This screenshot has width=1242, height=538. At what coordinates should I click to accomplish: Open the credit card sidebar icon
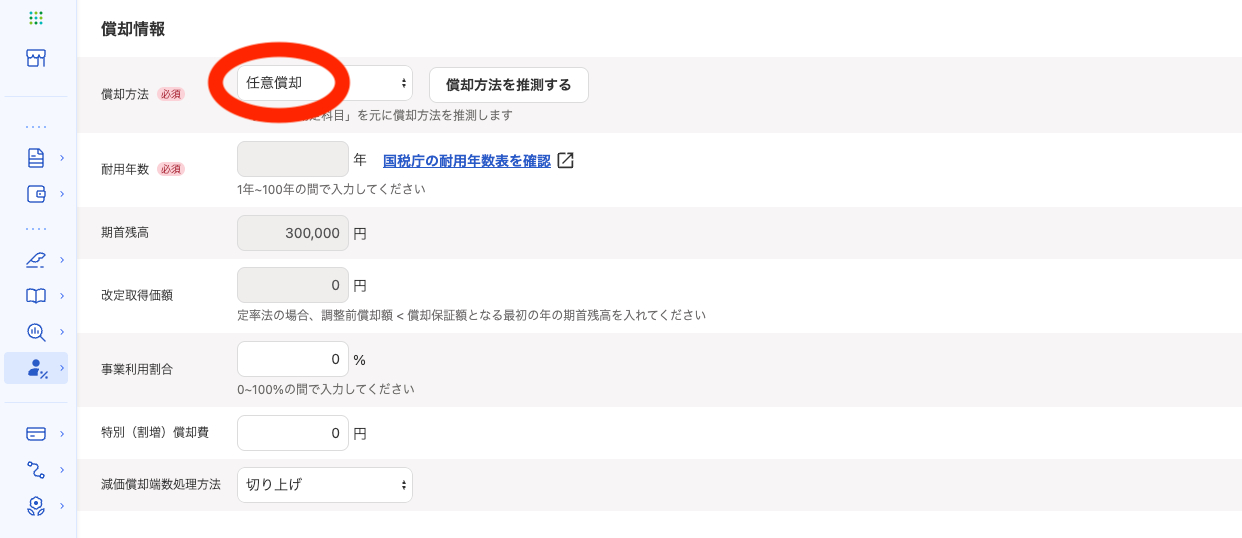(x=36, y=434)
